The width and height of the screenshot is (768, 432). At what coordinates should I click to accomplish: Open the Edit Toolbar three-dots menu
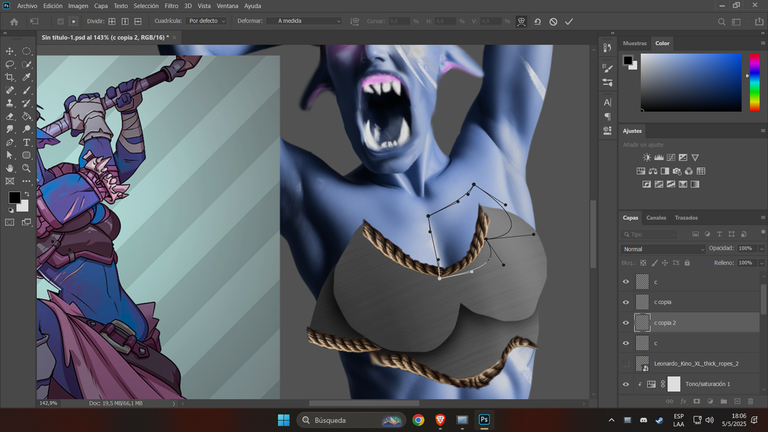click(26, 181)
